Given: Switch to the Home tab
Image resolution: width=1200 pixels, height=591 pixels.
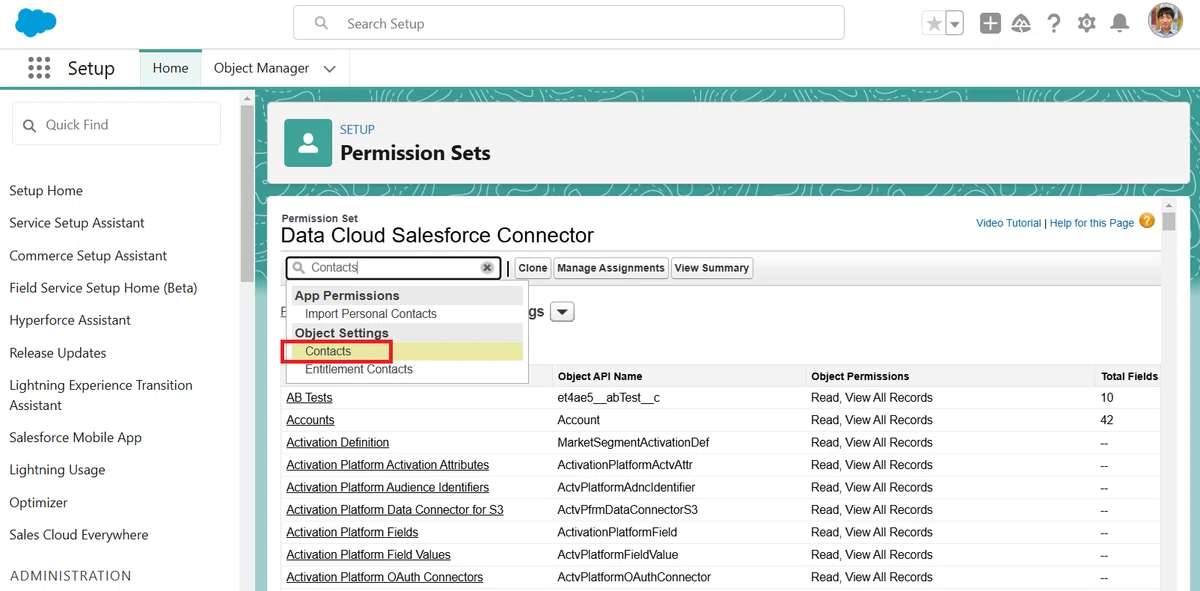Looking at the screenshot, I should (x=170, y=68).
